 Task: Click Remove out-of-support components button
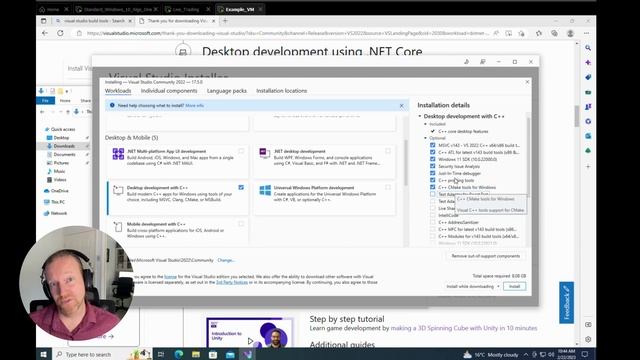486,256
